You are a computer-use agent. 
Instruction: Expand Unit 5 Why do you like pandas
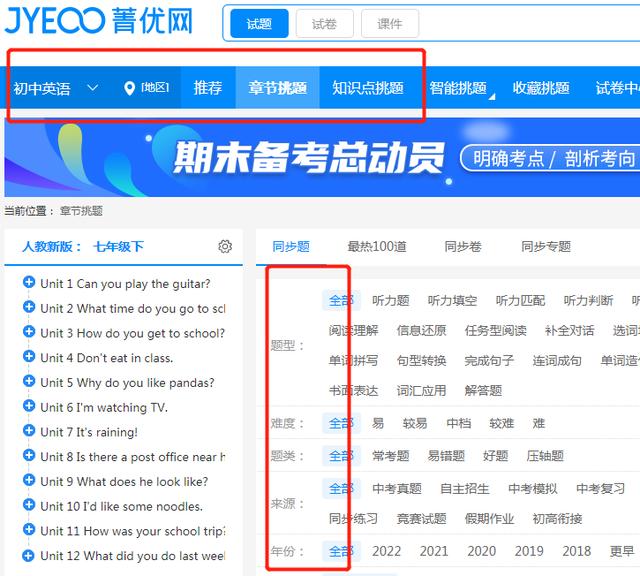pyautogui.click(x=29, y=381)
